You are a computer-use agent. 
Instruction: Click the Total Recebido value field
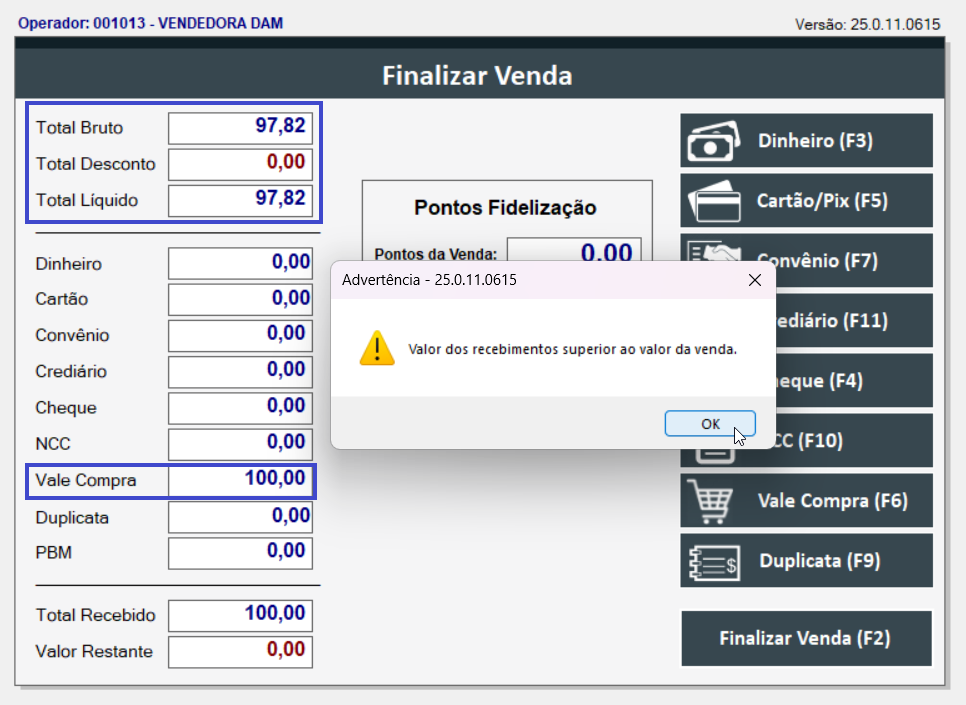point(240,615)
